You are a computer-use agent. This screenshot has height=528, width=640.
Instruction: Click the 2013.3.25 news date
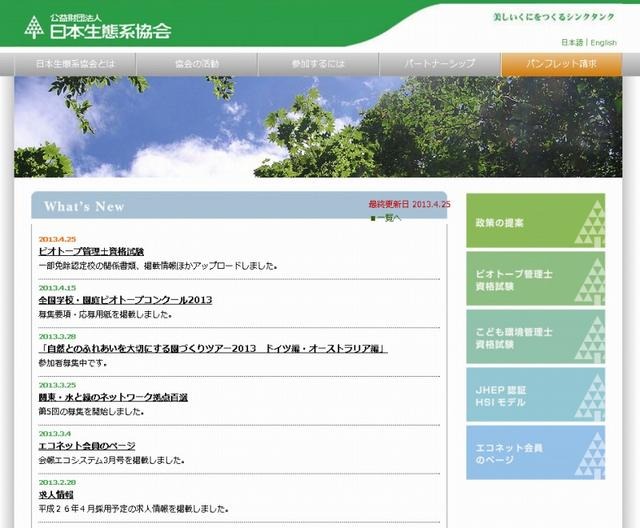[x=58, y=385]
